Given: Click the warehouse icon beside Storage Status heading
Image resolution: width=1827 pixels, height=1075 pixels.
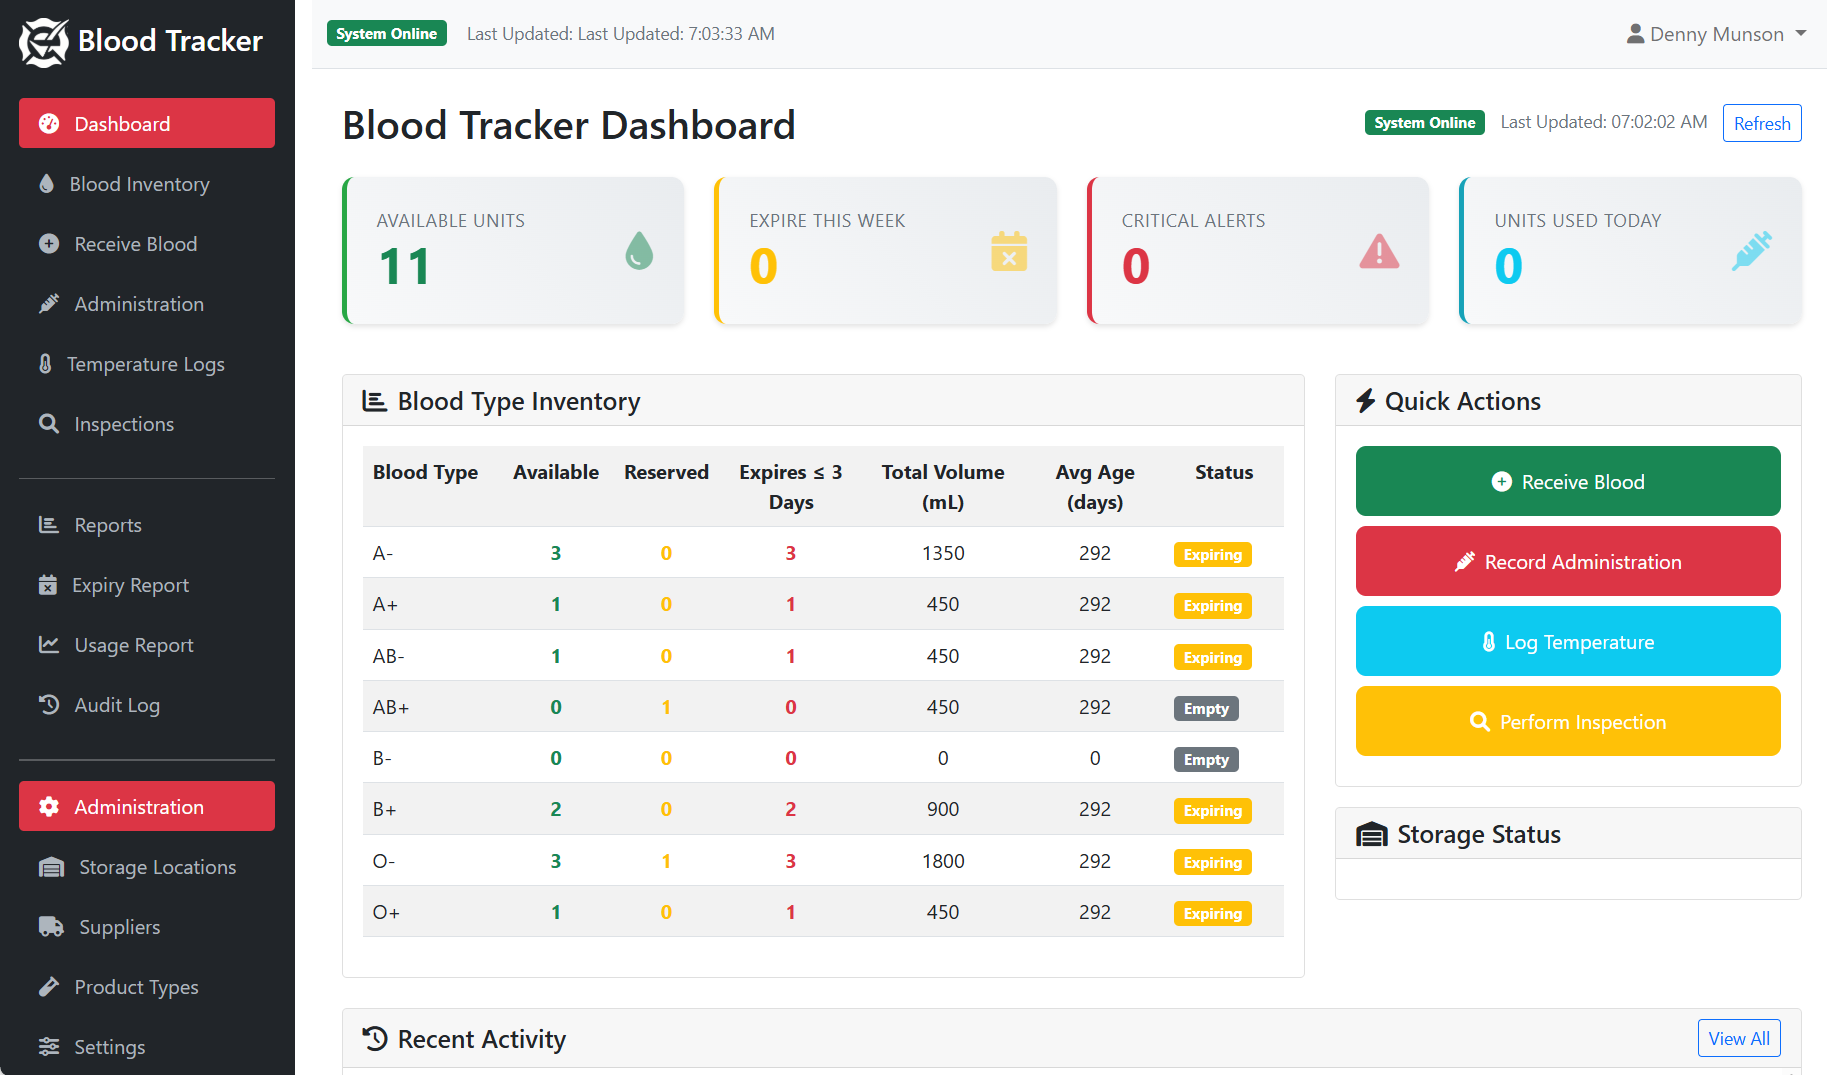Looking at the screenshot, I should [x=1371, y=835].
